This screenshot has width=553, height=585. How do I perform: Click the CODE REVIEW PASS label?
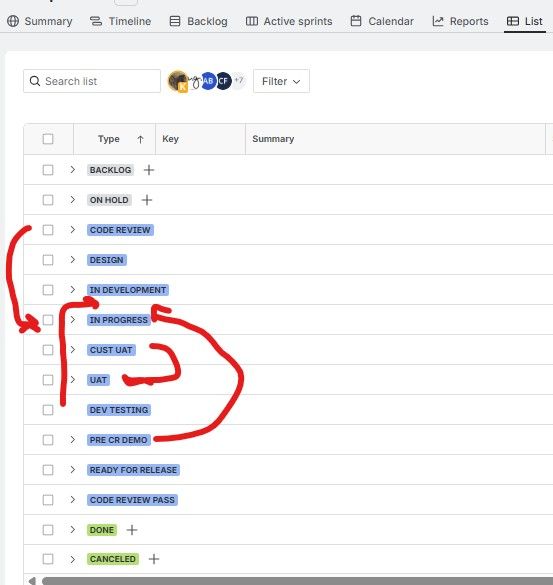pos(132,500)
